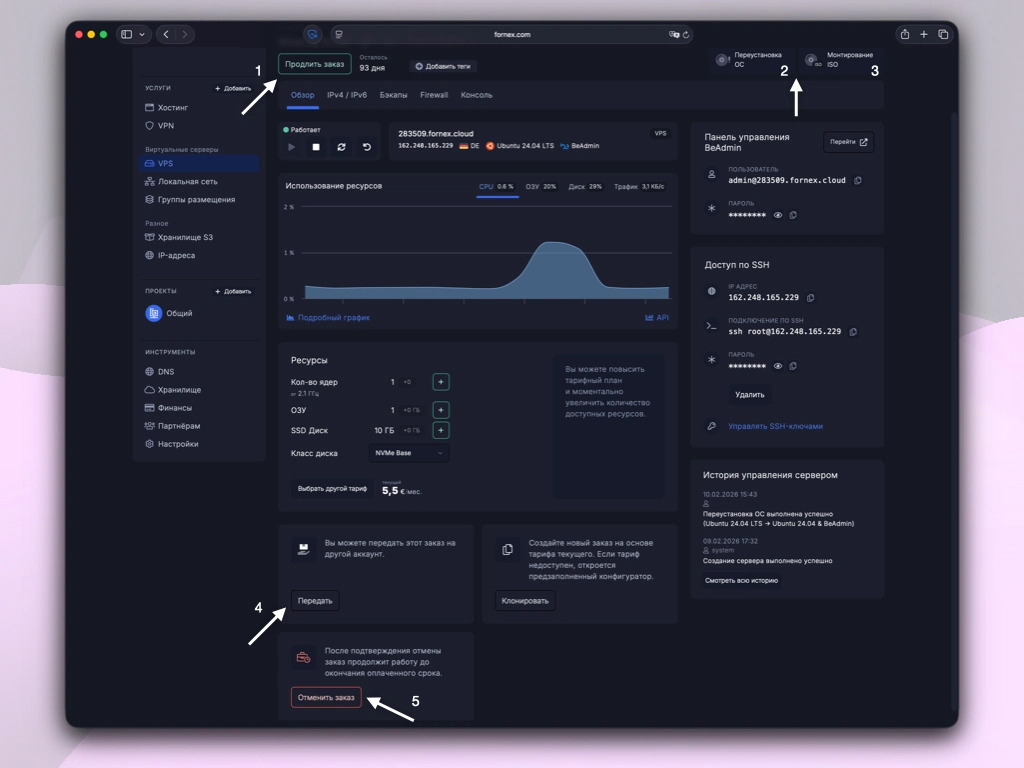Open 'Финансы' sidebar item
This screenshot has height=768, width=1024.
[x=174, y=408]
